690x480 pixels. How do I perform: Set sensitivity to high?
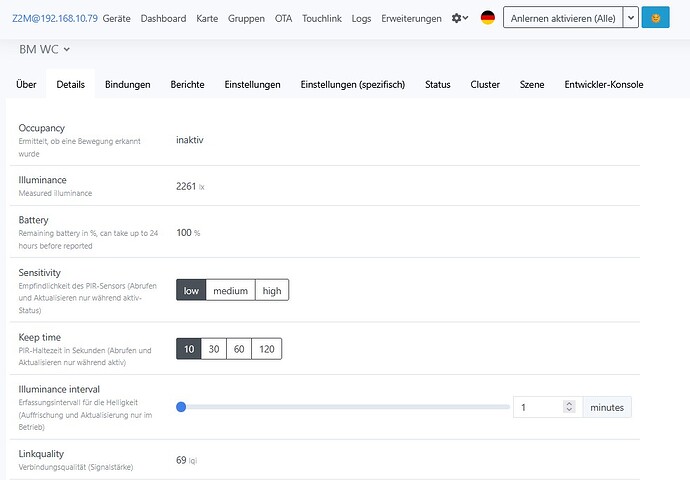tap(272, 290)
